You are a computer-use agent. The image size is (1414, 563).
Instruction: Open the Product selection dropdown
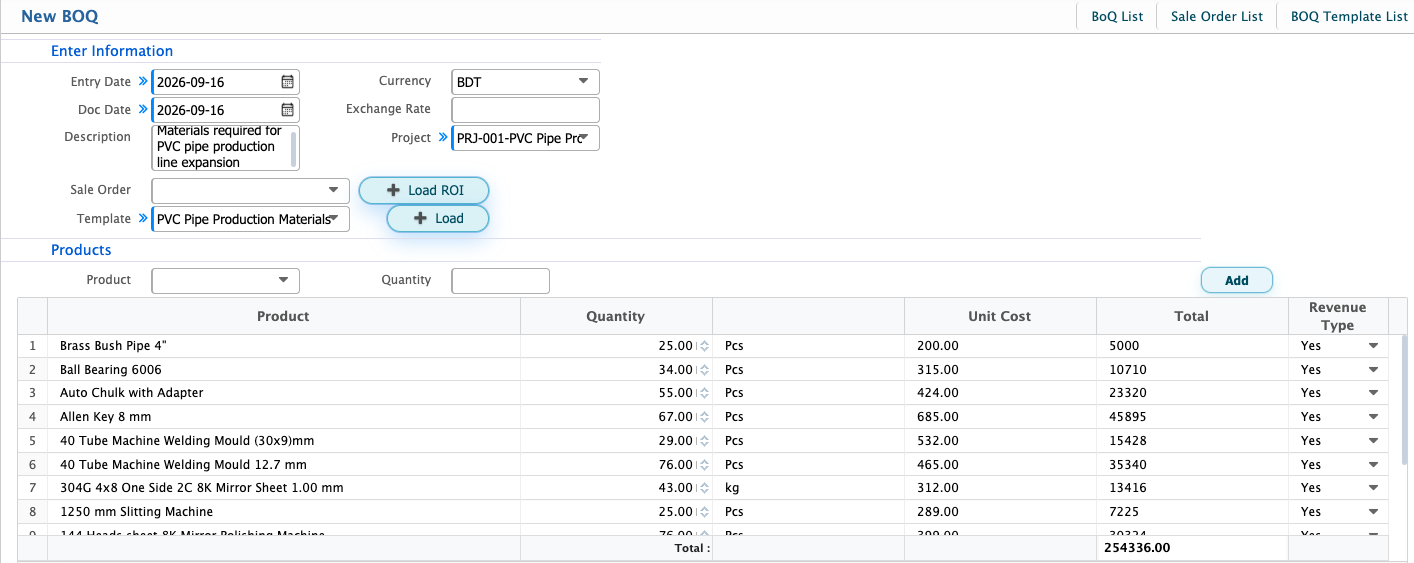(x=225, y=281)
